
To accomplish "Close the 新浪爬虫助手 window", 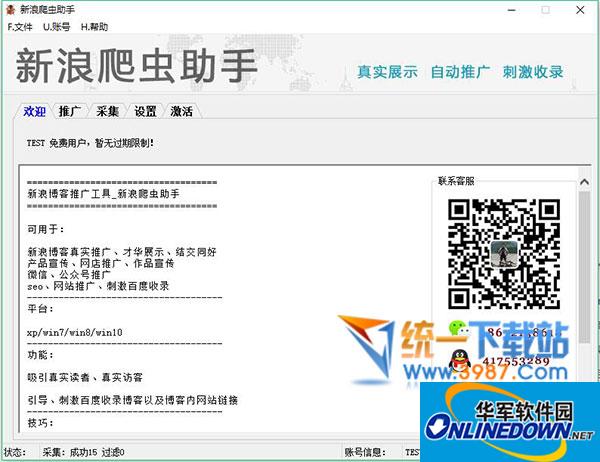I will [580, 10].
